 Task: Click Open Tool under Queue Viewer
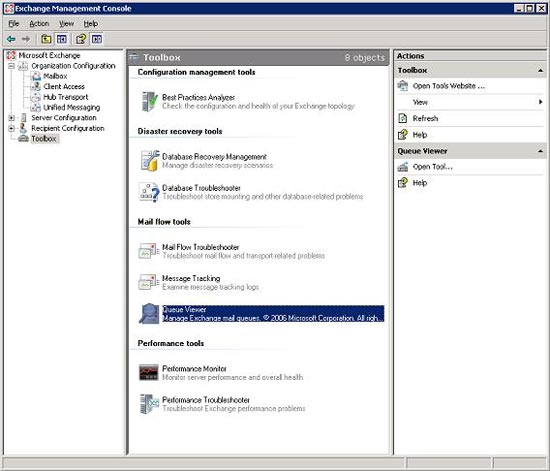(x=433, y=167)
